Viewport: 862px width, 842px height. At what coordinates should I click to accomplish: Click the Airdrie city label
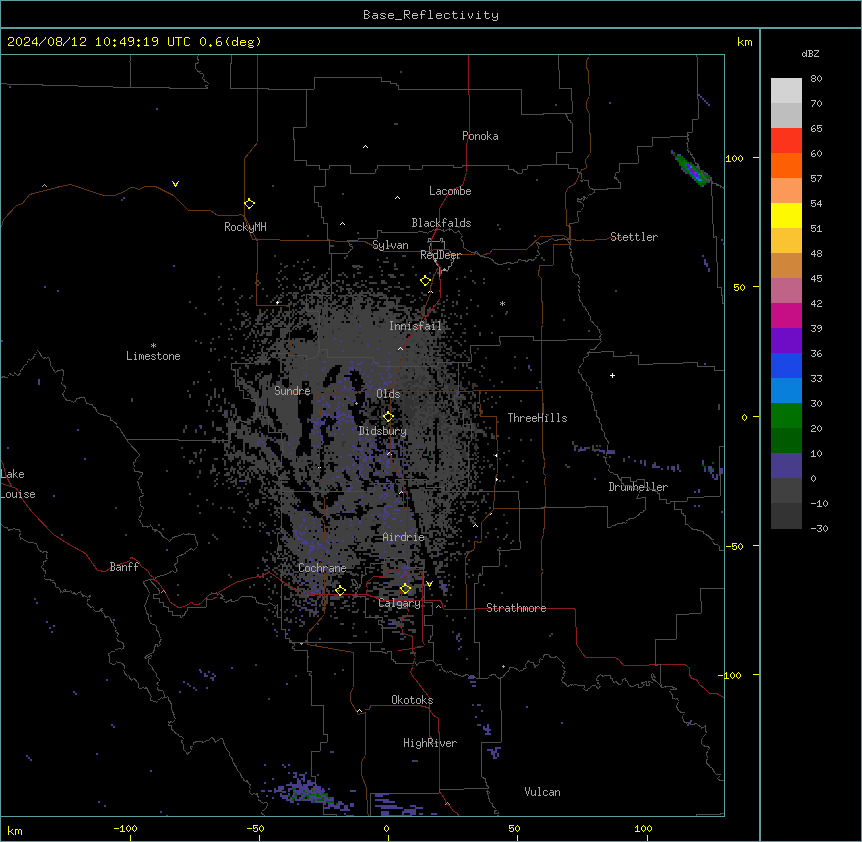coord(404,537)
